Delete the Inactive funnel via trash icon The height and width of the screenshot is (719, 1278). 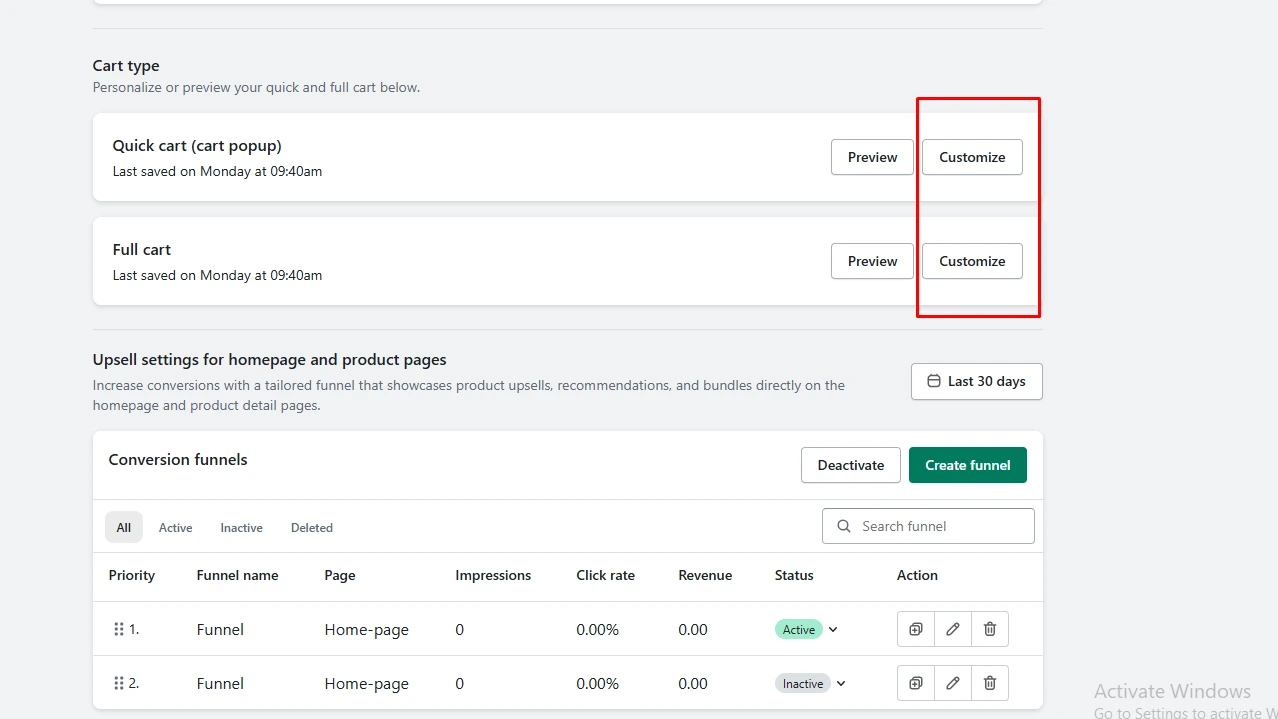[990, 683]
